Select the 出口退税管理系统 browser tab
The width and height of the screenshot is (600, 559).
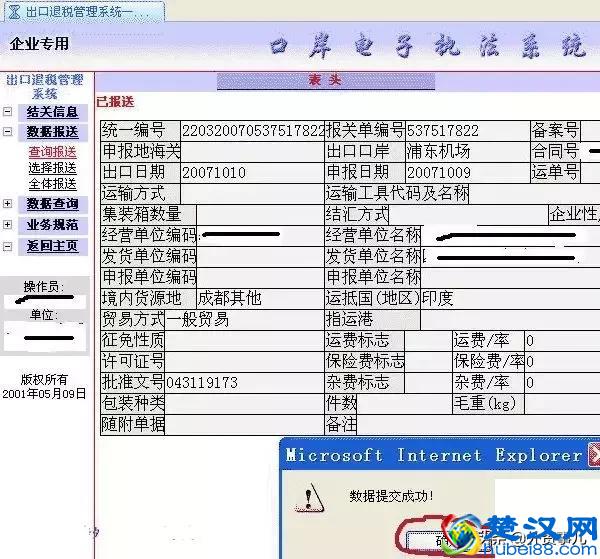pos(84,11)
